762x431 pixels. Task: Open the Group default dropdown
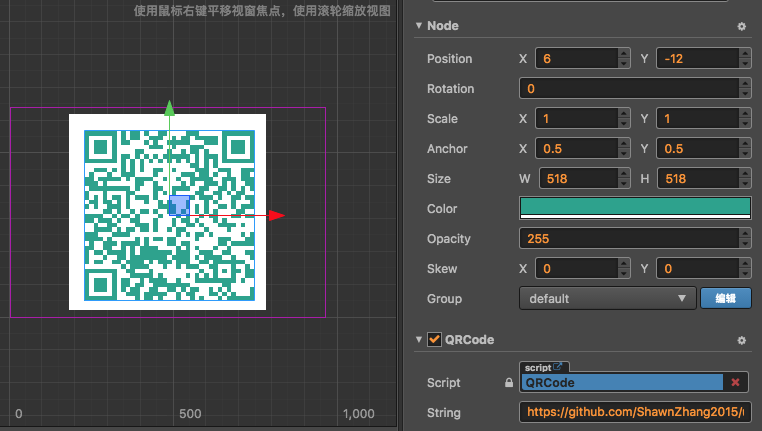[607, 298]
